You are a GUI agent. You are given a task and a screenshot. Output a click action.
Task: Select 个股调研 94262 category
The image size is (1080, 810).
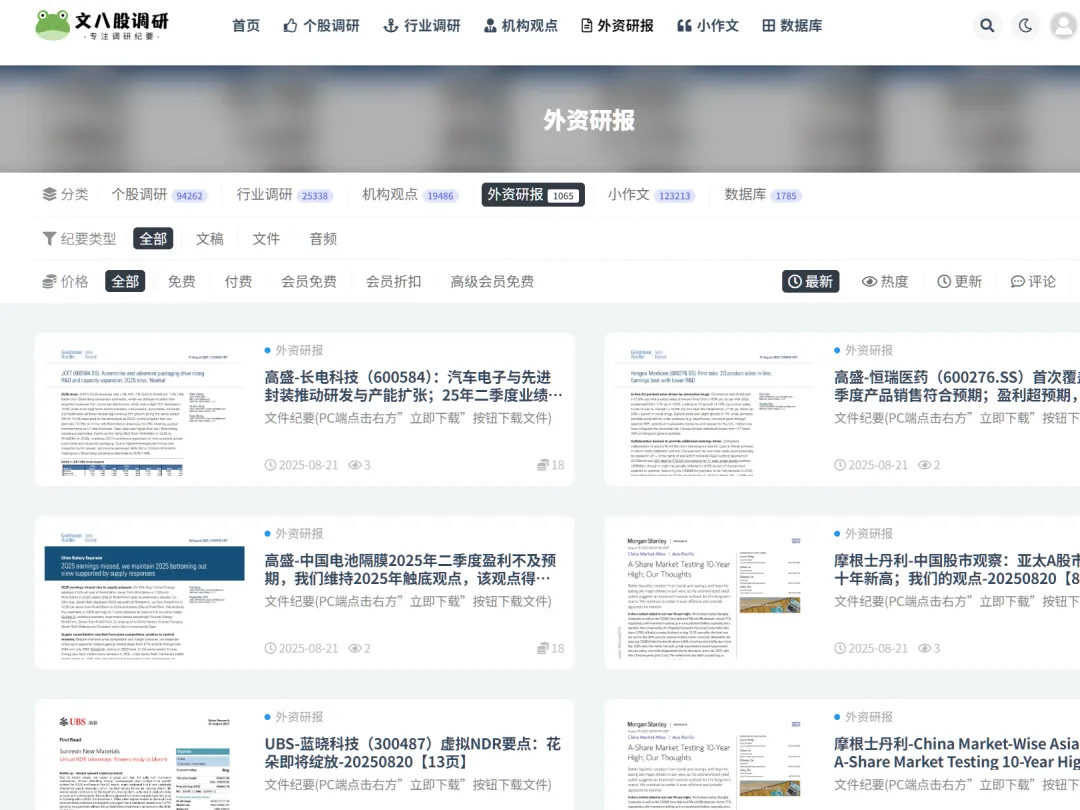[x=158, y=195]
